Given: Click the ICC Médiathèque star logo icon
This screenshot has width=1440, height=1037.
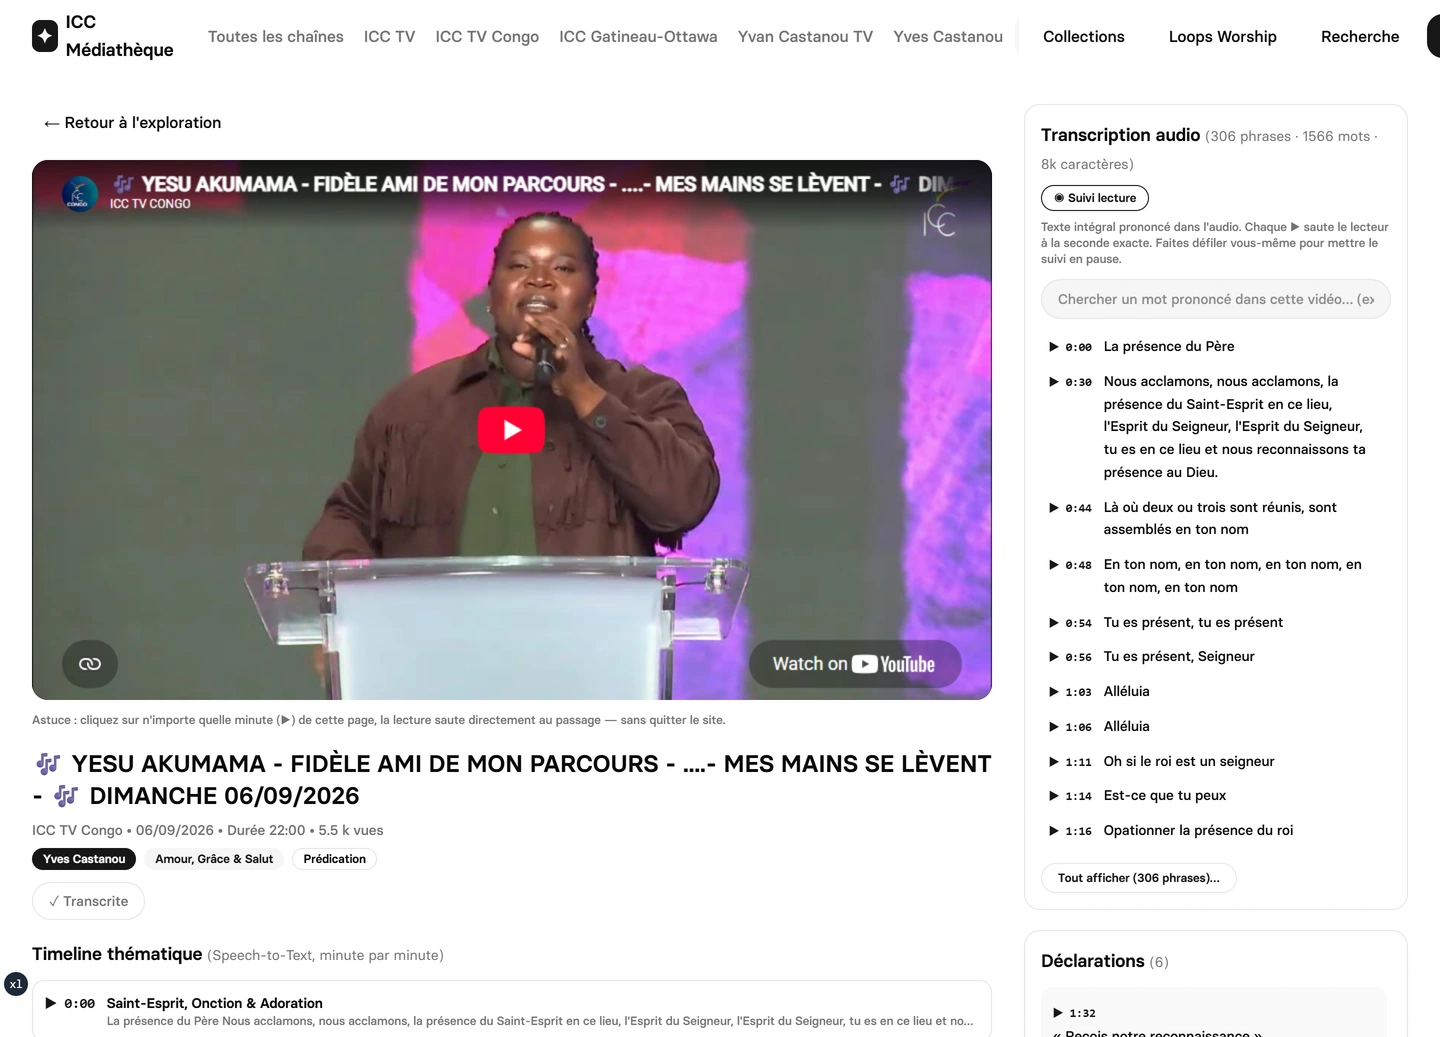Looking at the screenshot, I should pos(45,36).
